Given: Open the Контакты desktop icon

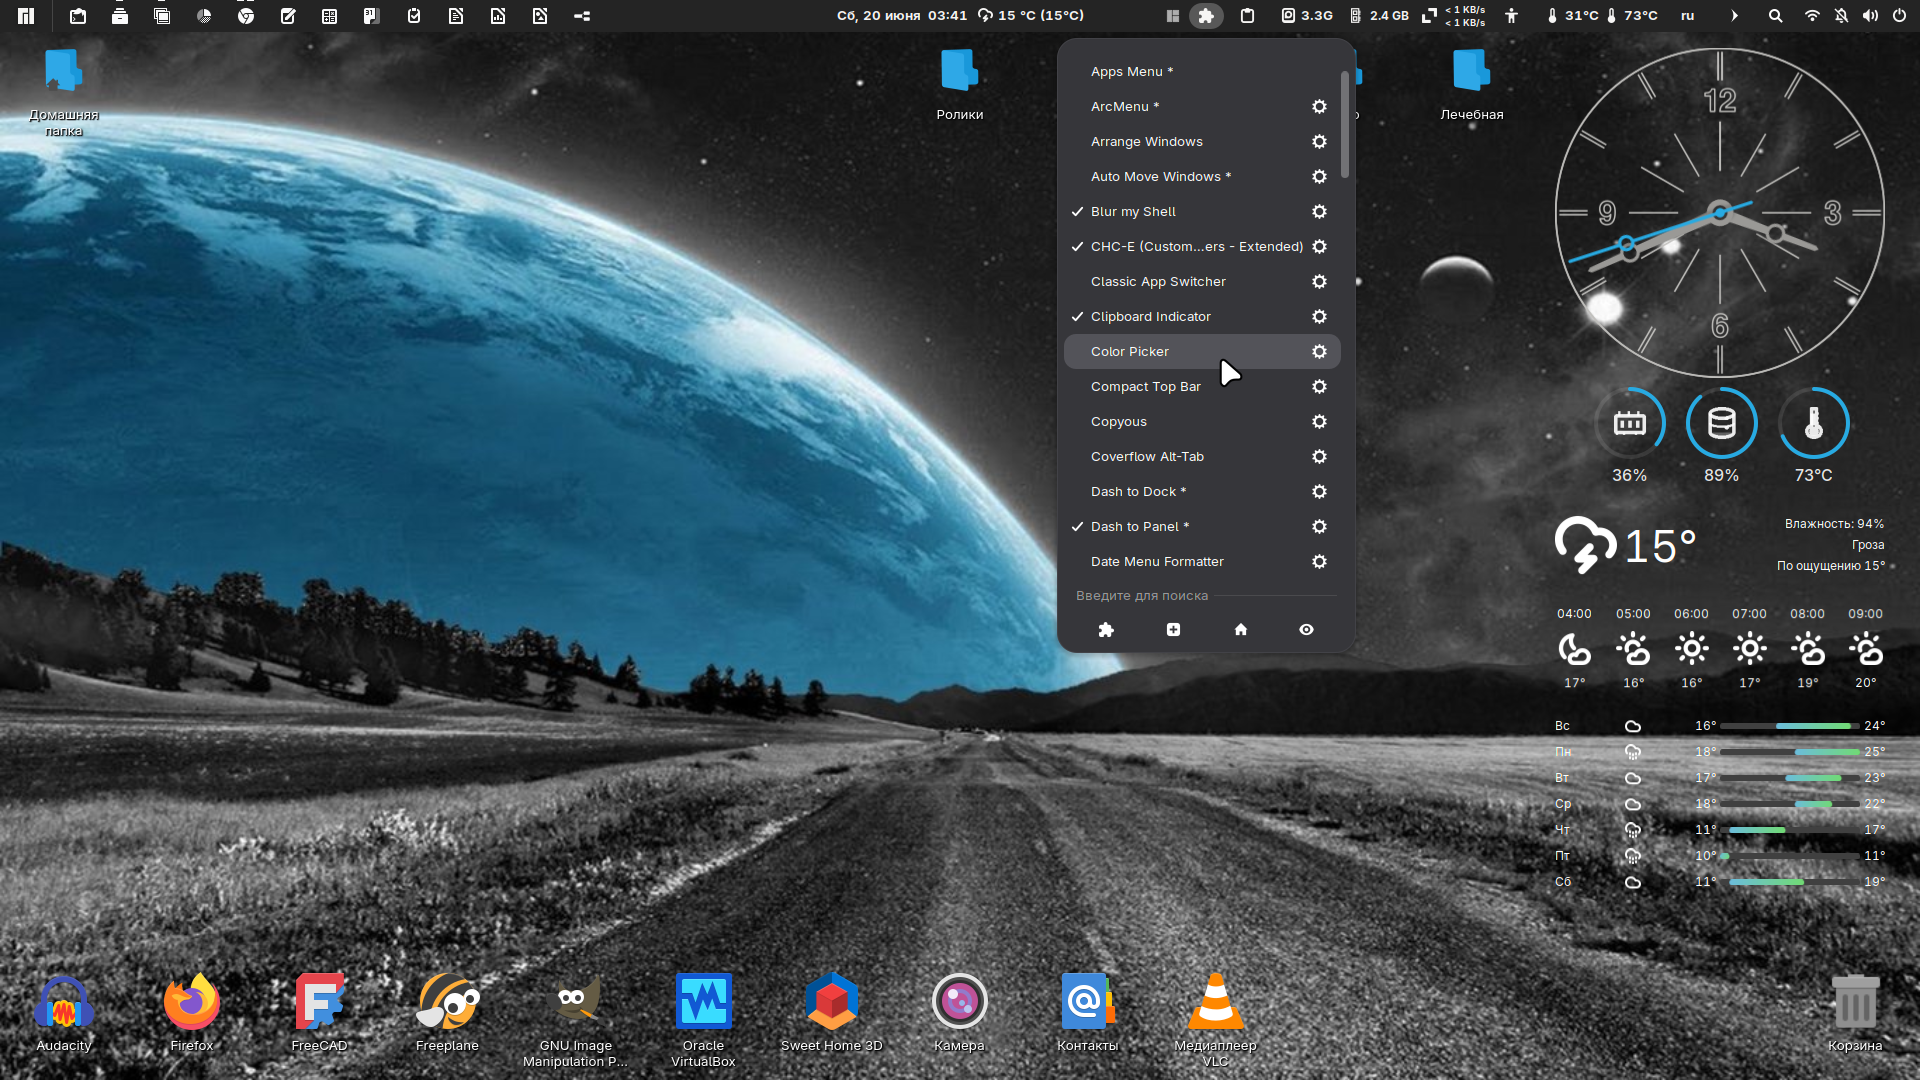Looking at the screenshot, I should [x=1087, y=1013].
